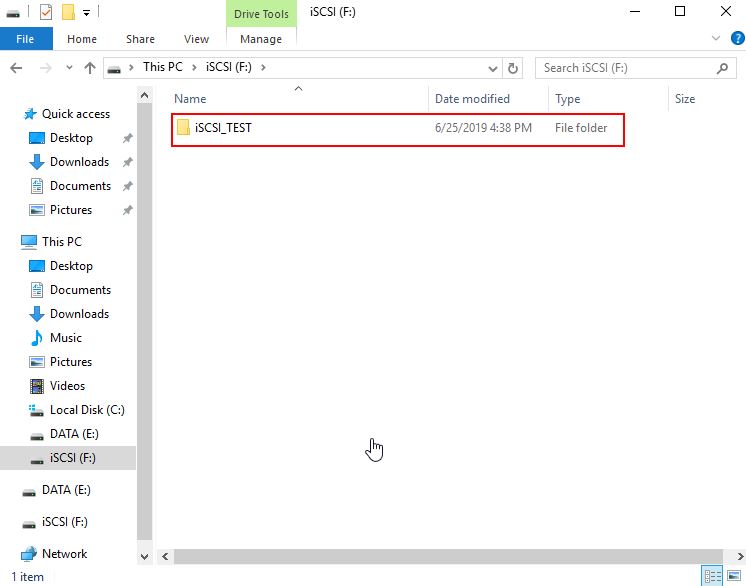Image resolution: width=746 pixels, height=586 pixels.
Task: Click navigation pane scroll down arrow
Action: click(145, 556)
